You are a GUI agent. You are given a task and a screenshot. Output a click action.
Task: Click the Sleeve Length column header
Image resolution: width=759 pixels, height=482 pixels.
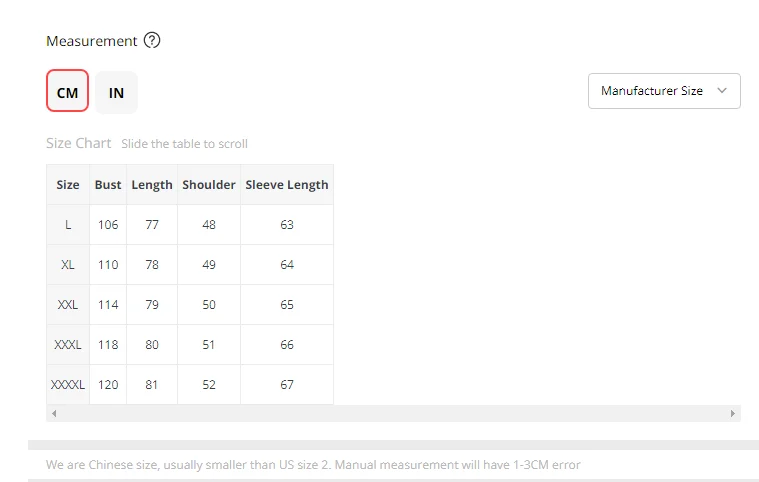pos(287,185)
